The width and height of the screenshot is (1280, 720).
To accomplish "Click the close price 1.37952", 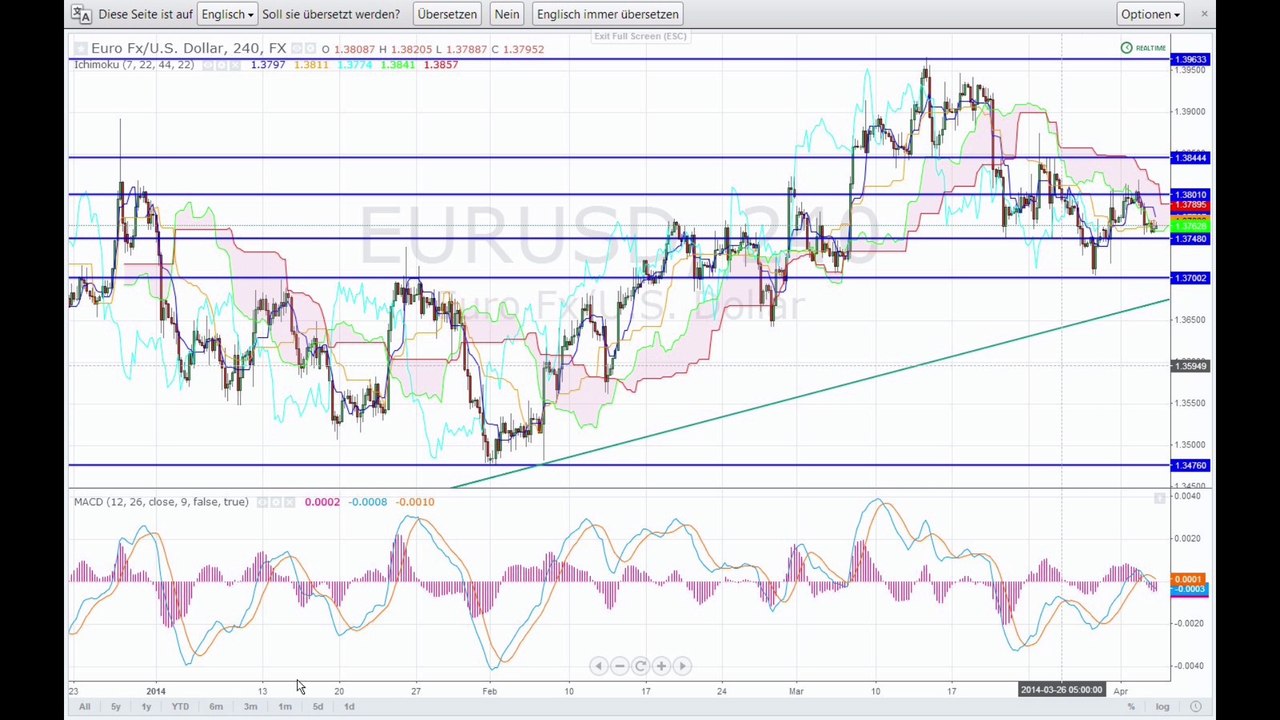I will point(524,49).
